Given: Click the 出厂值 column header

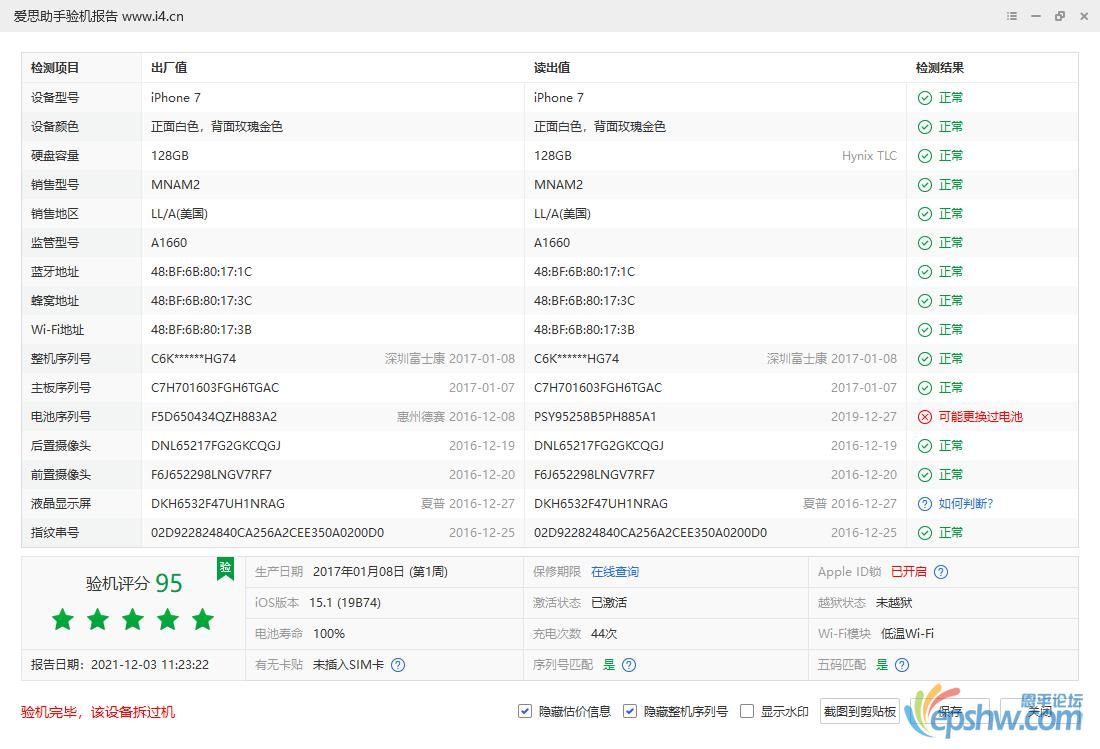Looking at the screenshot, I should pyautogui.click(x=169, y=68).
